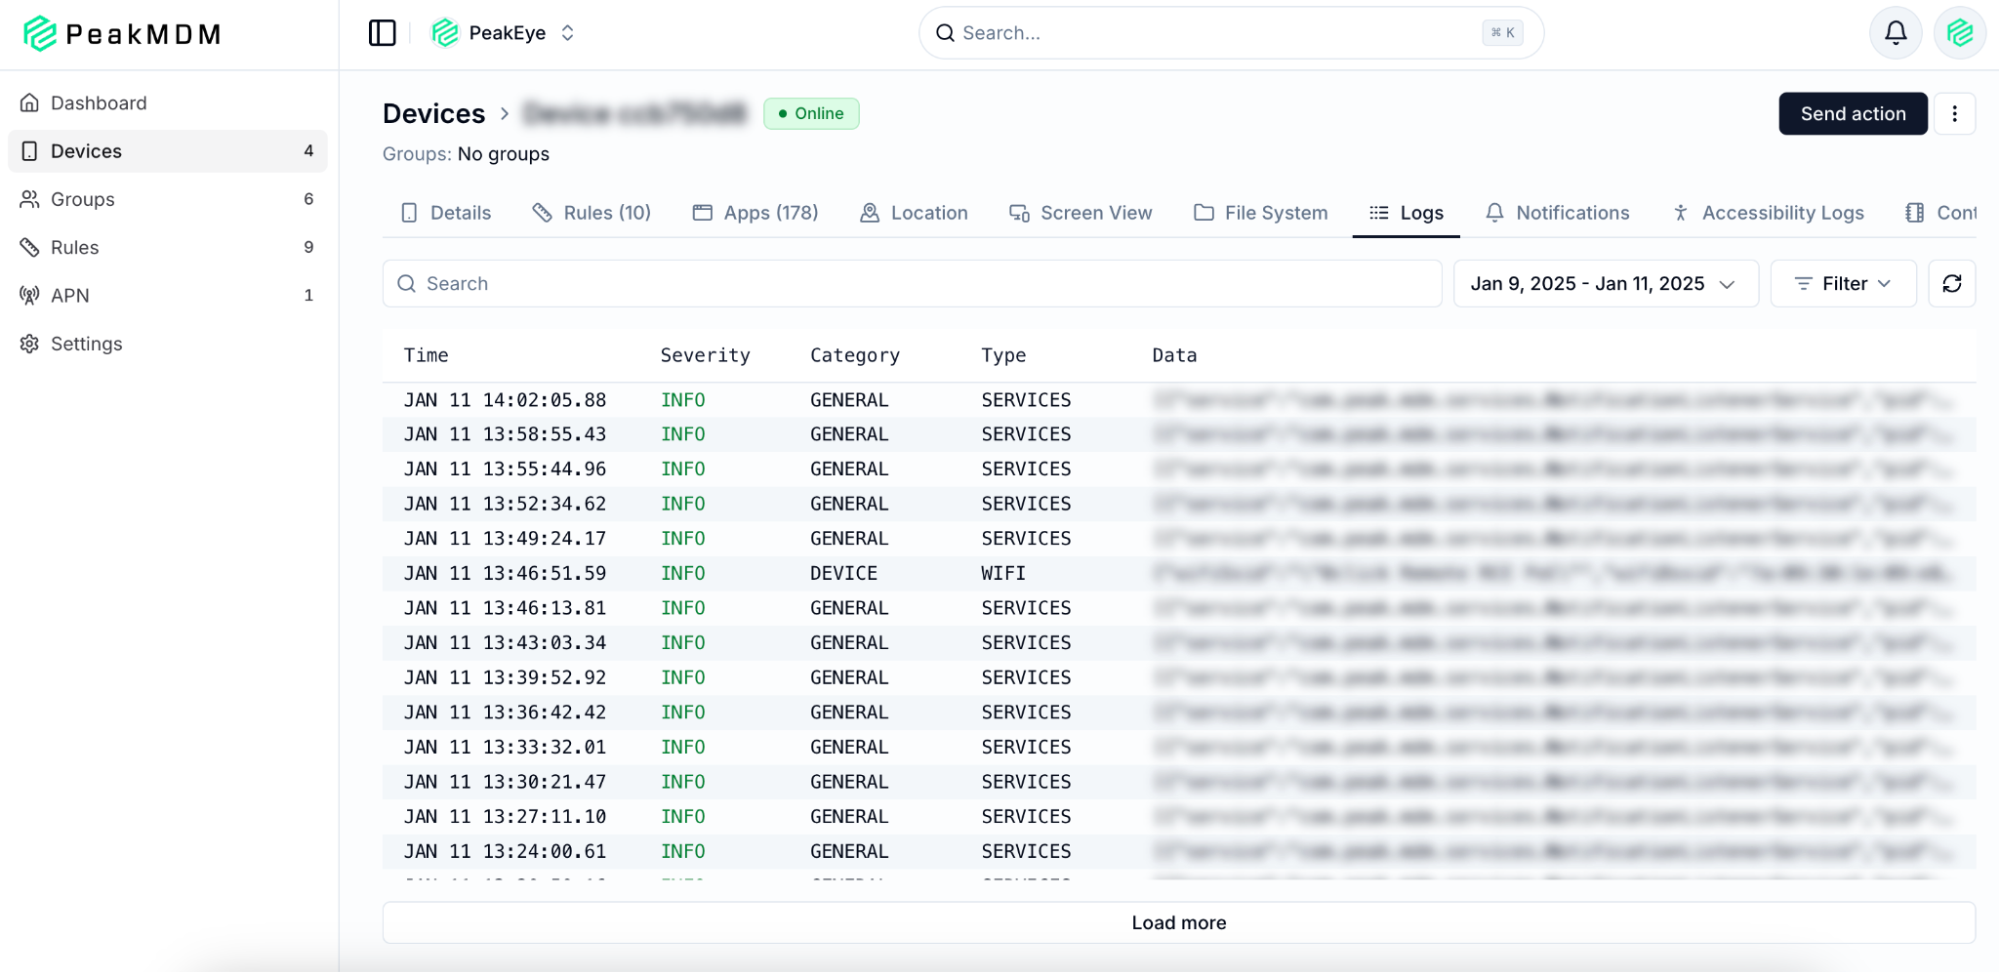Open Dashboard from the sidebar
The width and height of the screenshot is (1999, 973).
98,103
